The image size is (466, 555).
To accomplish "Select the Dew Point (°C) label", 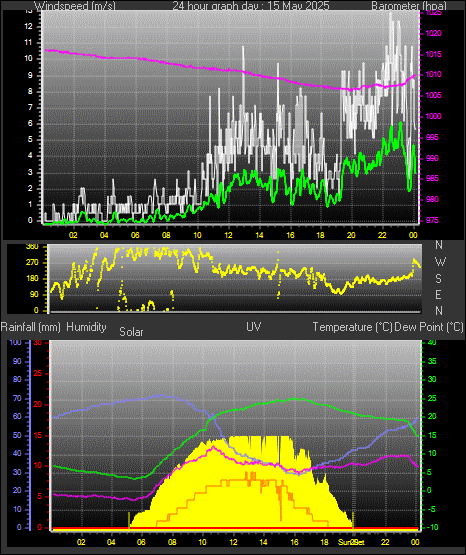I will (x=428, y=327).
